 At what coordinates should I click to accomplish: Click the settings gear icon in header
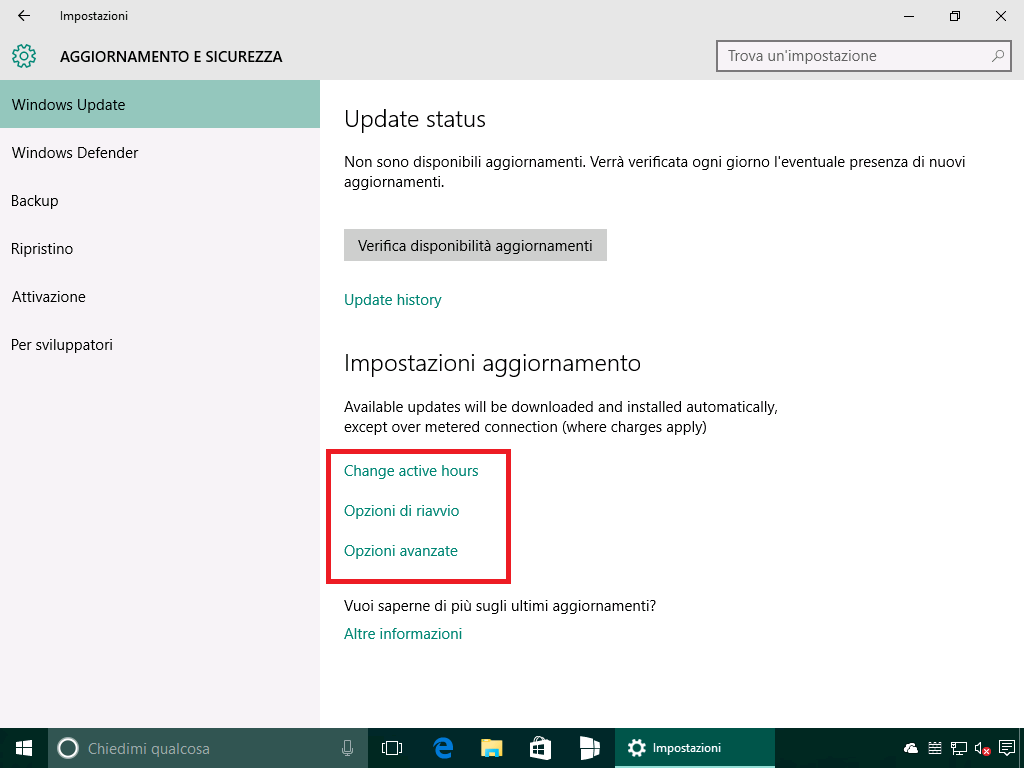[24, 56]
